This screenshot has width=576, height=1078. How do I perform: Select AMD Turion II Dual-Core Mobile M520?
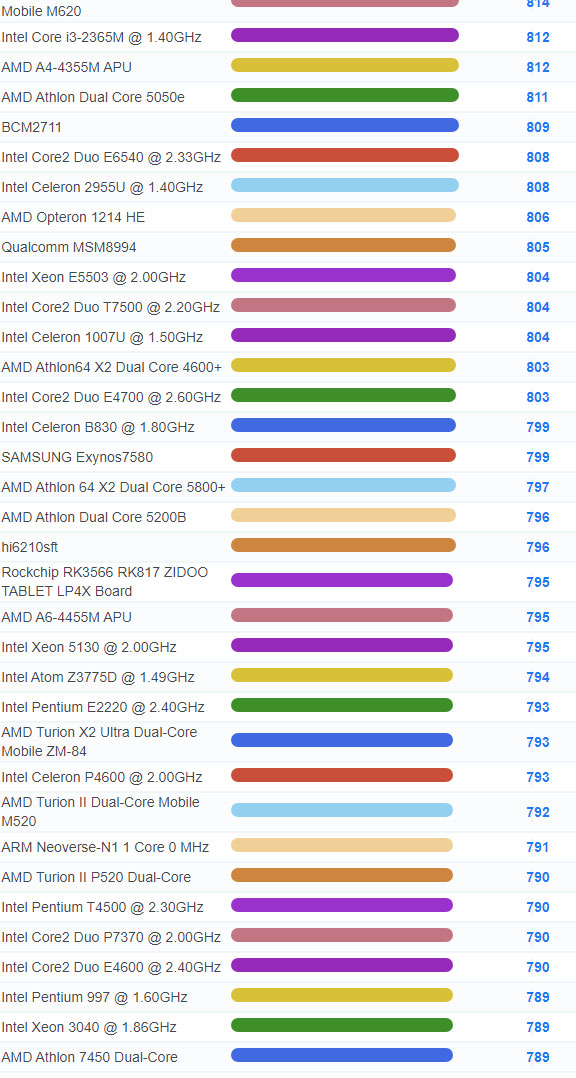100,812
